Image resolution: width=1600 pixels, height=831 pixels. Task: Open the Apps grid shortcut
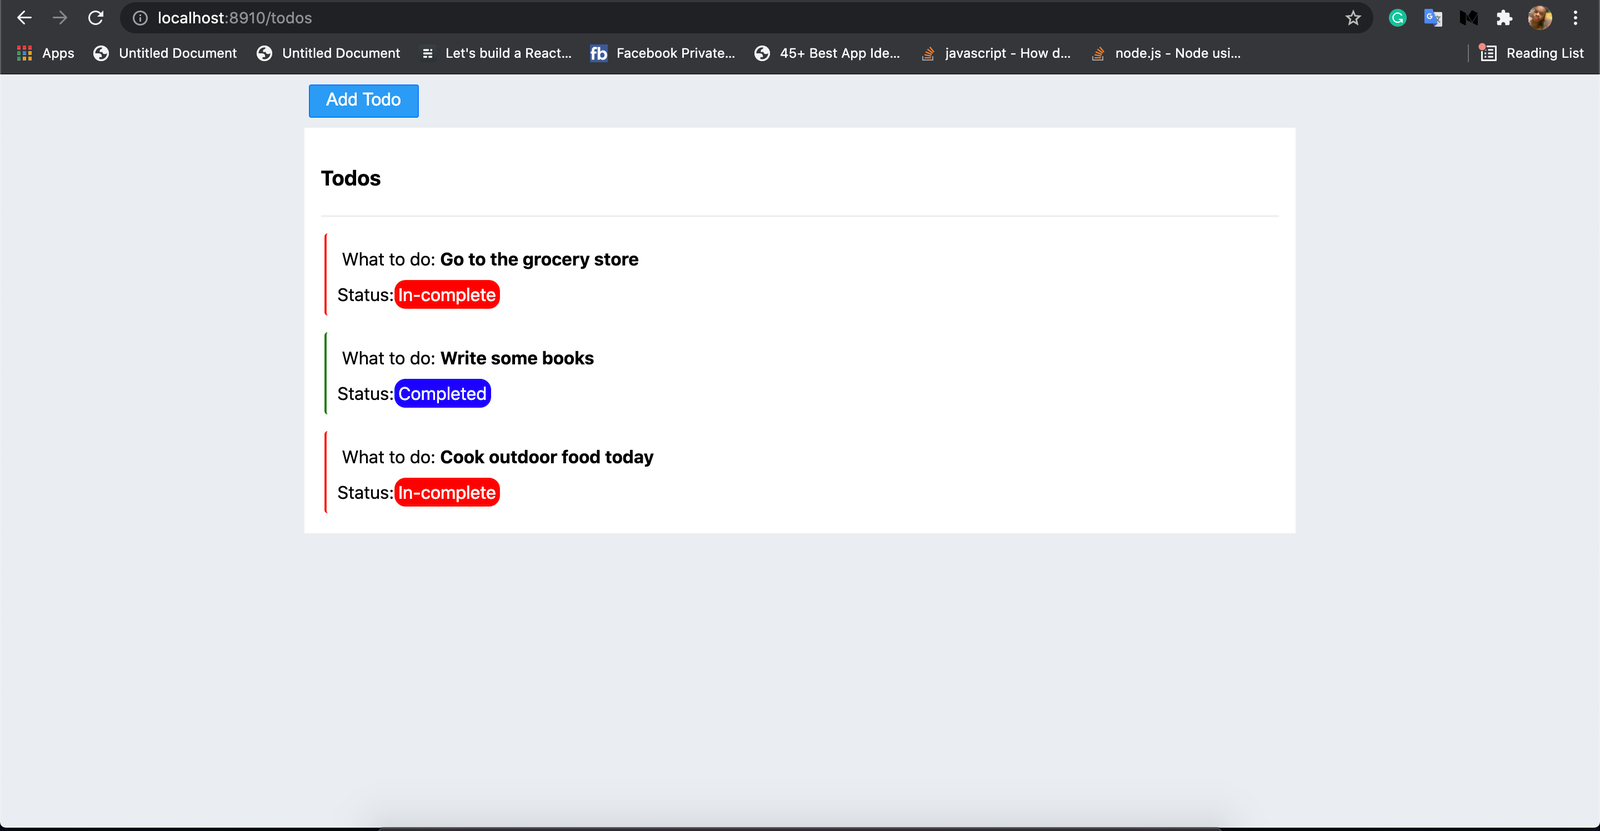click(x=46, y=53)
